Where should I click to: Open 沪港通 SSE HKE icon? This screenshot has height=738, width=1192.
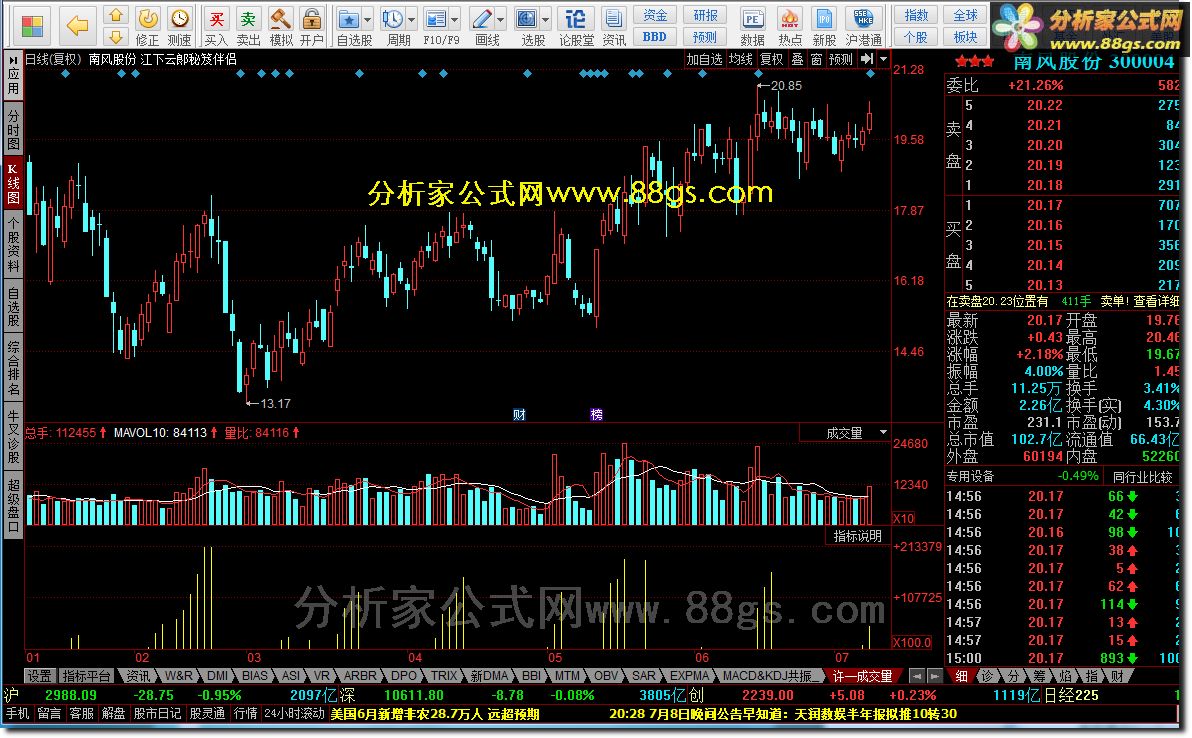864,27
